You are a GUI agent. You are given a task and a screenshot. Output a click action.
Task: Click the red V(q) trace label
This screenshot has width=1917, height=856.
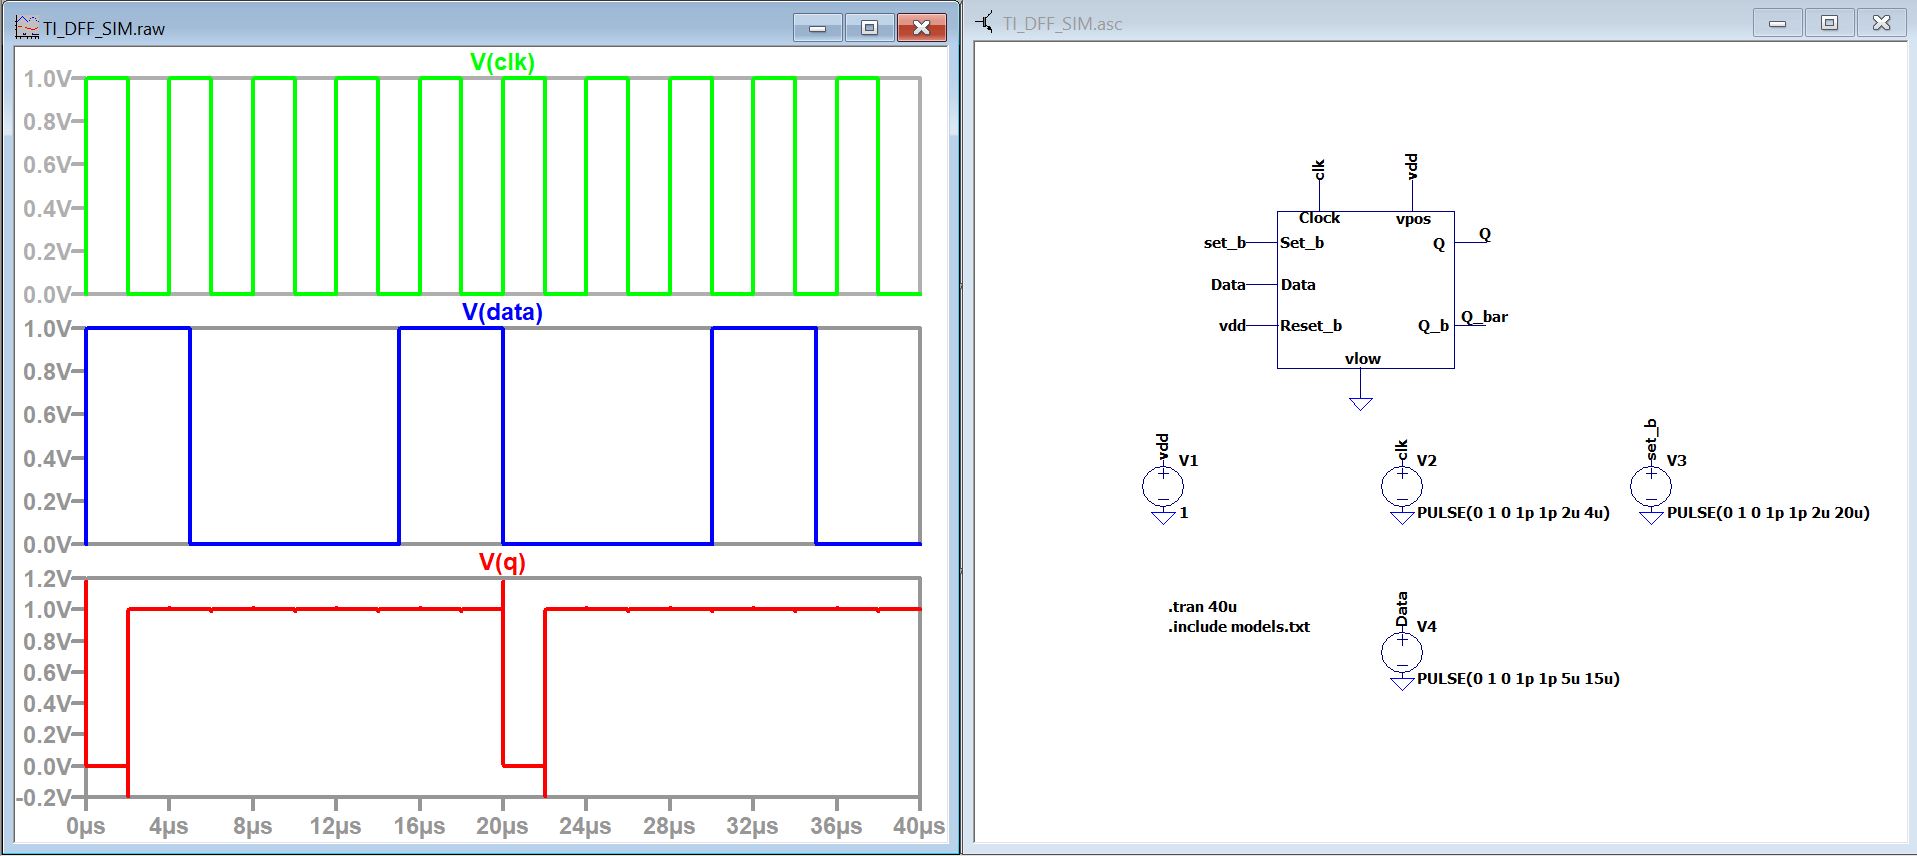(502, 562)
